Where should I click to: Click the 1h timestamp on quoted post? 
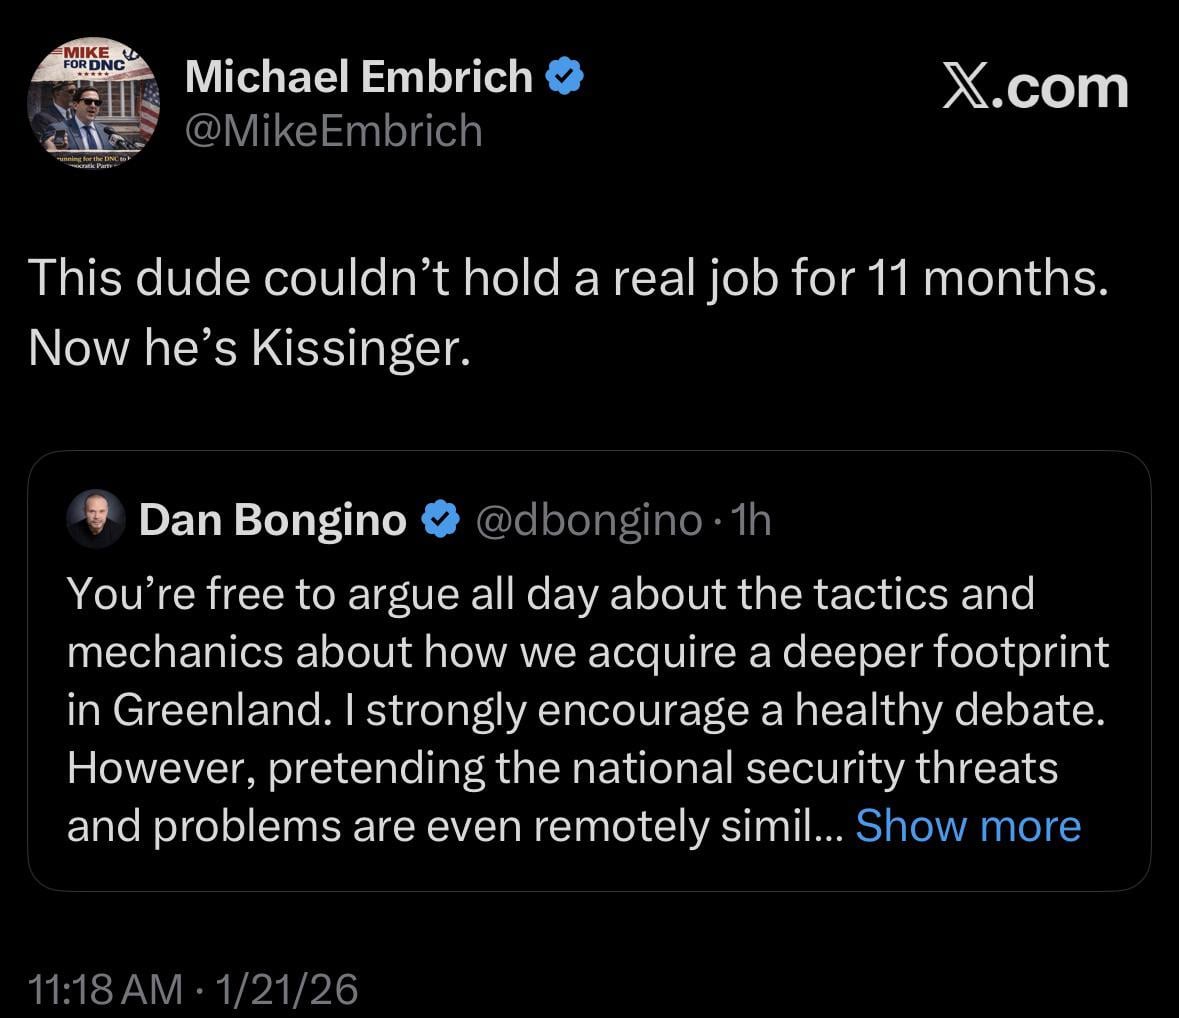[x=751, y=520]
